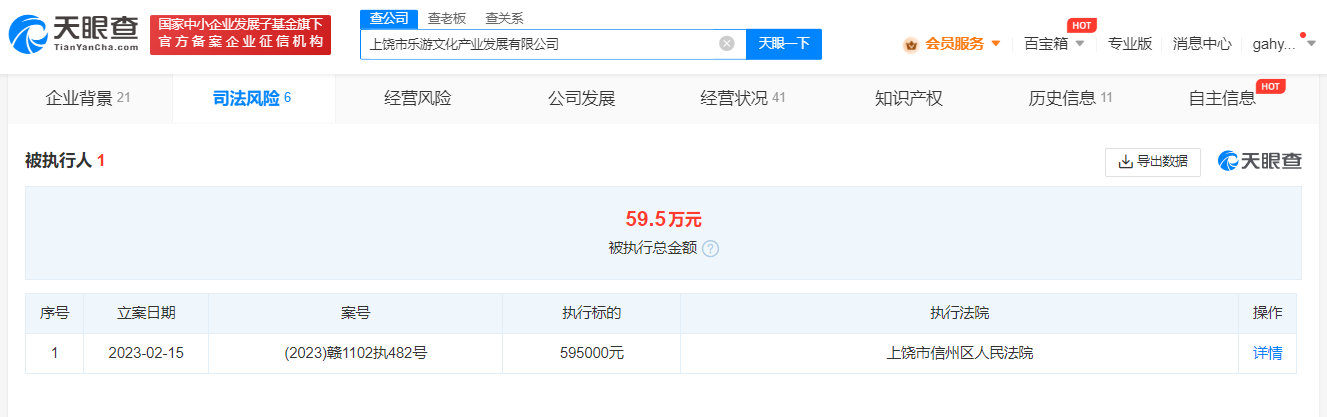
Task: Export data with the 导出数据 button
Action: pyautogui.click(x=1152, y=162)
